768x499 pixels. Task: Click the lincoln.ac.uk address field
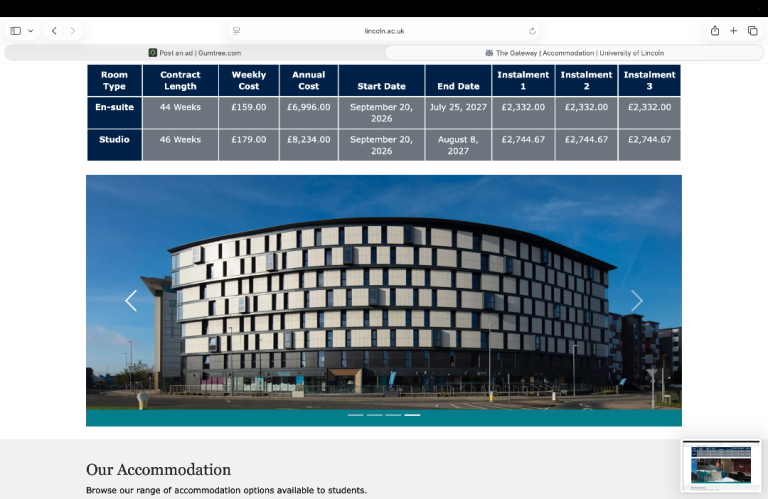point(384,31)
